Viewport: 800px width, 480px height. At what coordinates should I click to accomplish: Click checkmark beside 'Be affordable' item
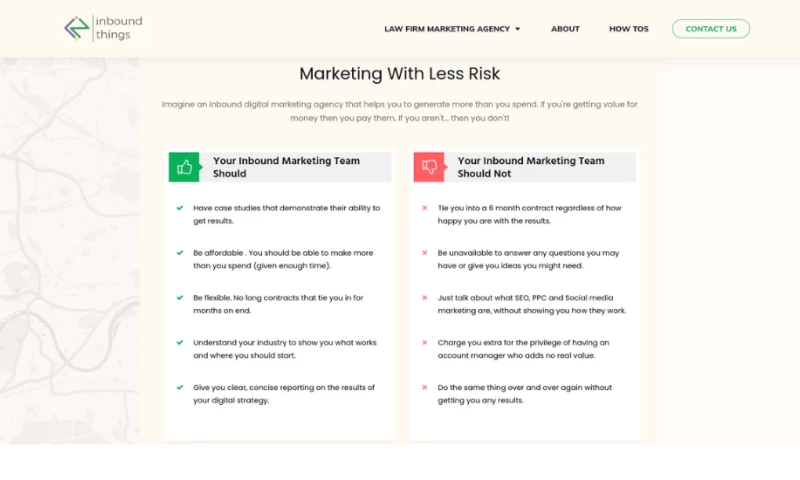coord(180,253)
